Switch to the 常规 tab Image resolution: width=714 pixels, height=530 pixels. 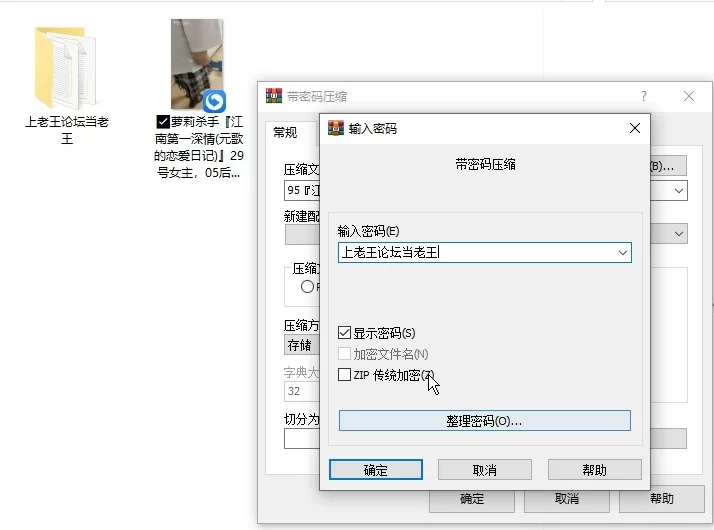285,132
